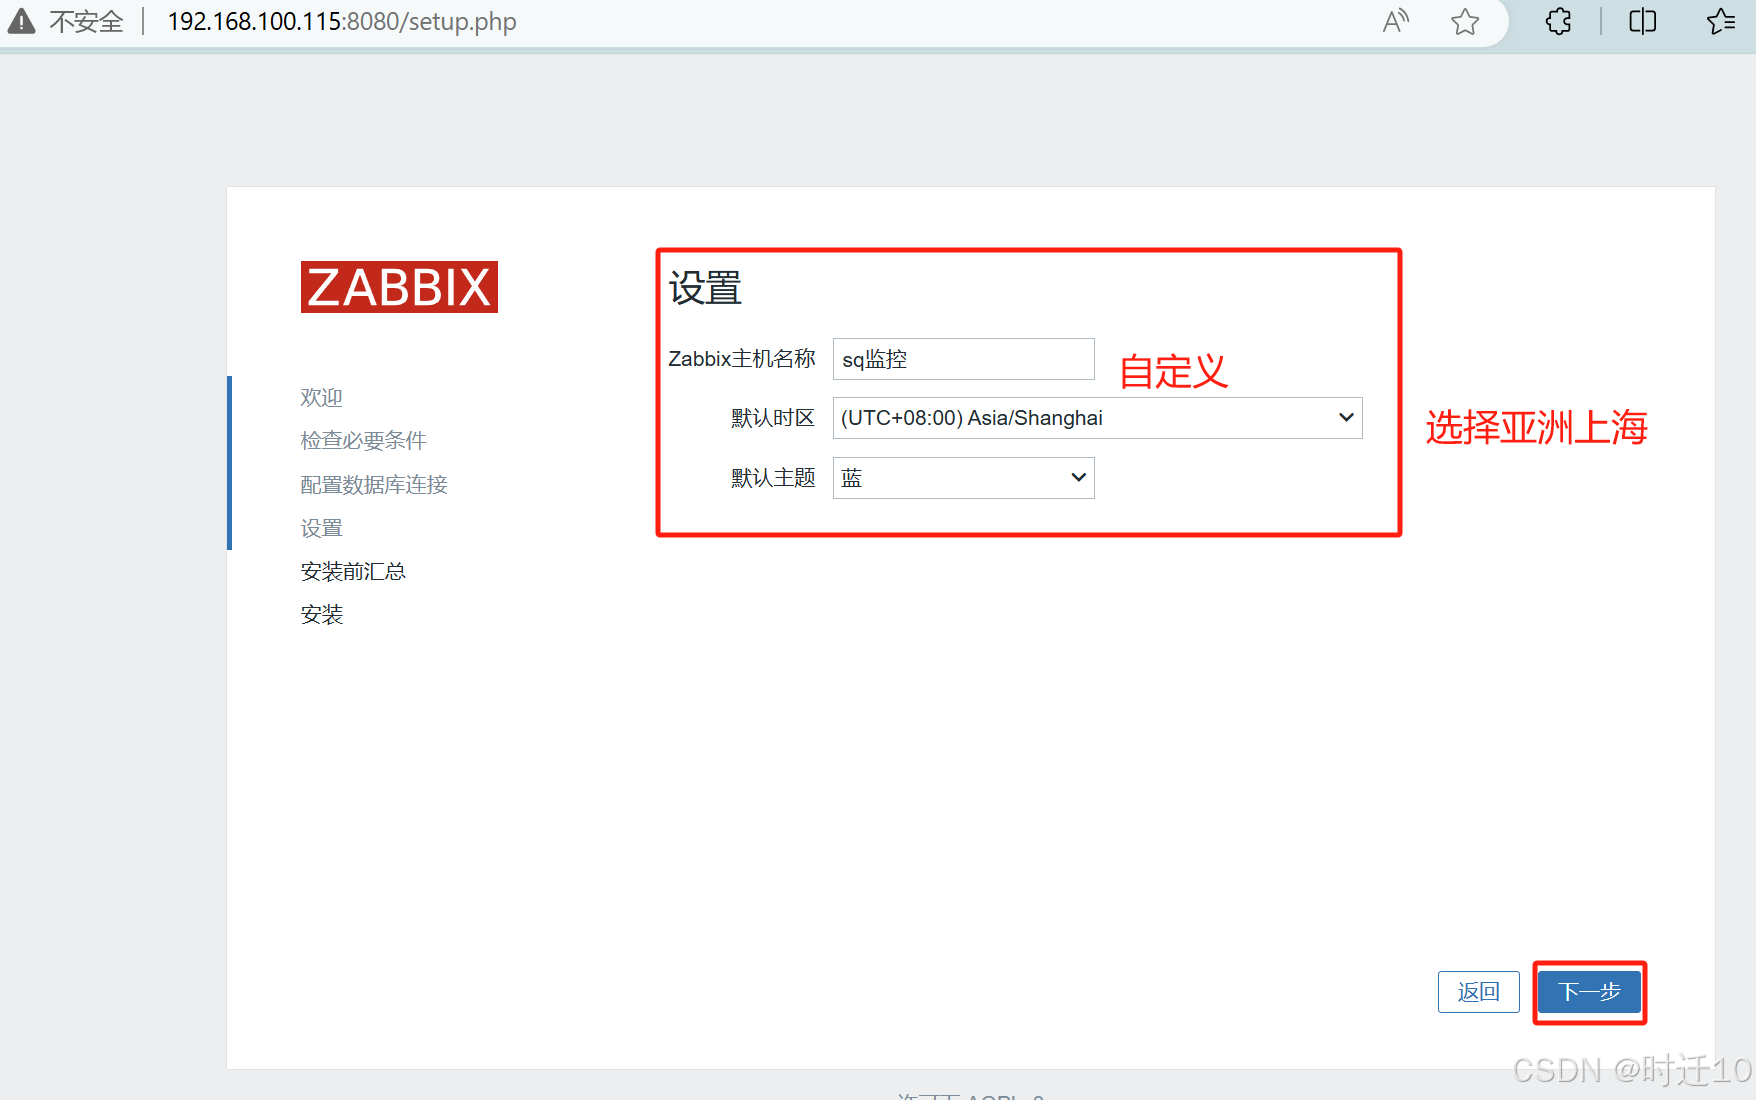Select the 检查必要条件 step
Image resolution: width=1756 pixels, height=1100 pixels.
tap(363, 441)
